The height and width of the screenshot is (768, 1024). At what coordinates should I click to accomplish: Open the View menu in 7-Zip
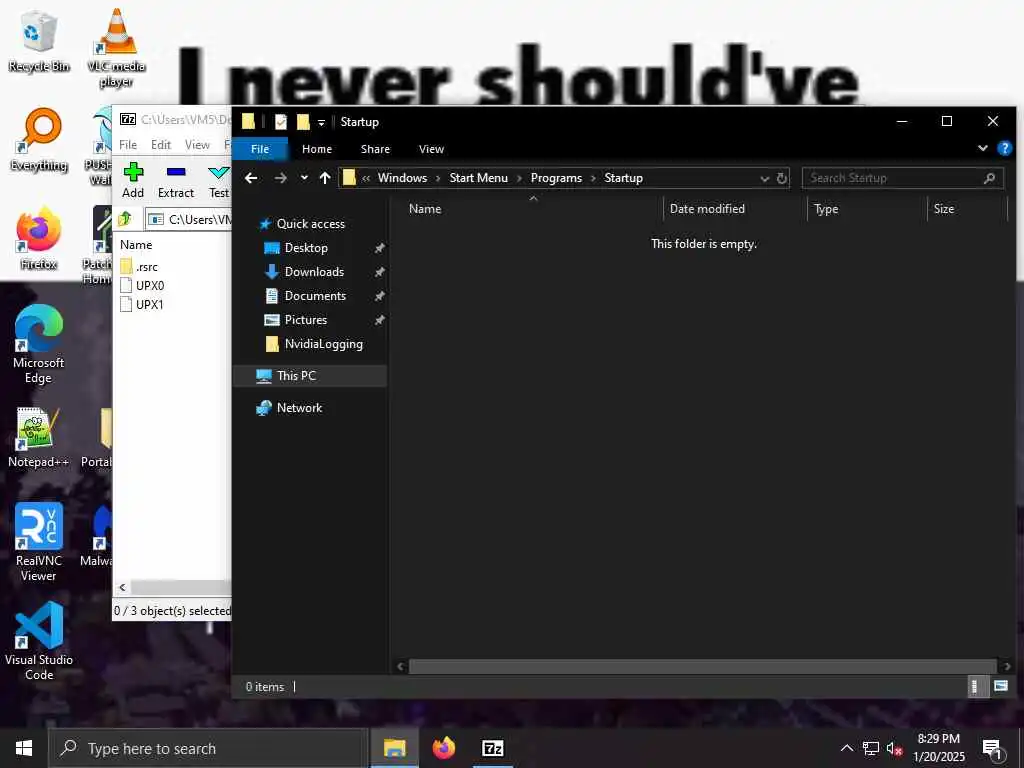197,144
